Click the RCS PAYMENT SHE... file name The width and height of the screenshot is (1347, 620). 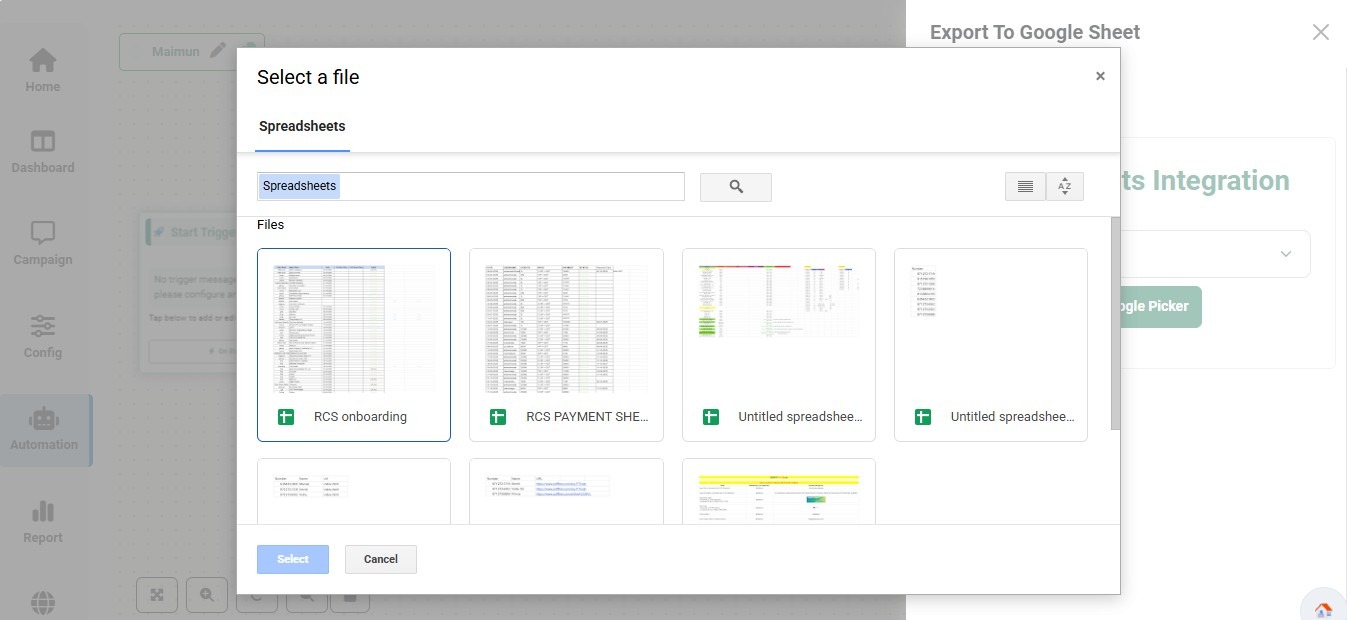coord(587,417)
